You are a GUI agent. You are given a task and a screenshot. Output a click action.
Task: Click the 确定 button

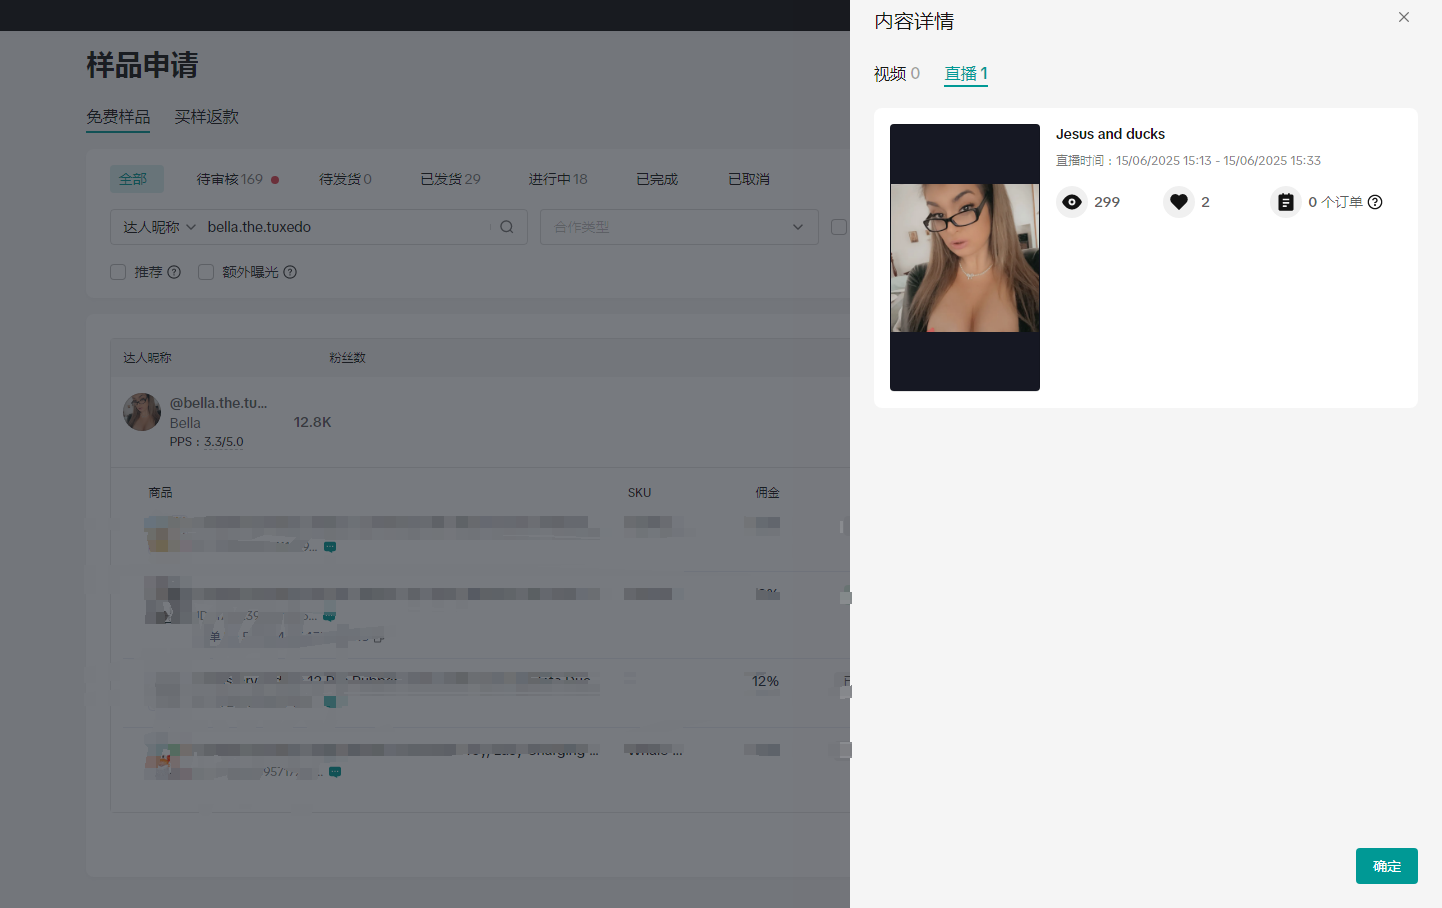point(1386,866)
